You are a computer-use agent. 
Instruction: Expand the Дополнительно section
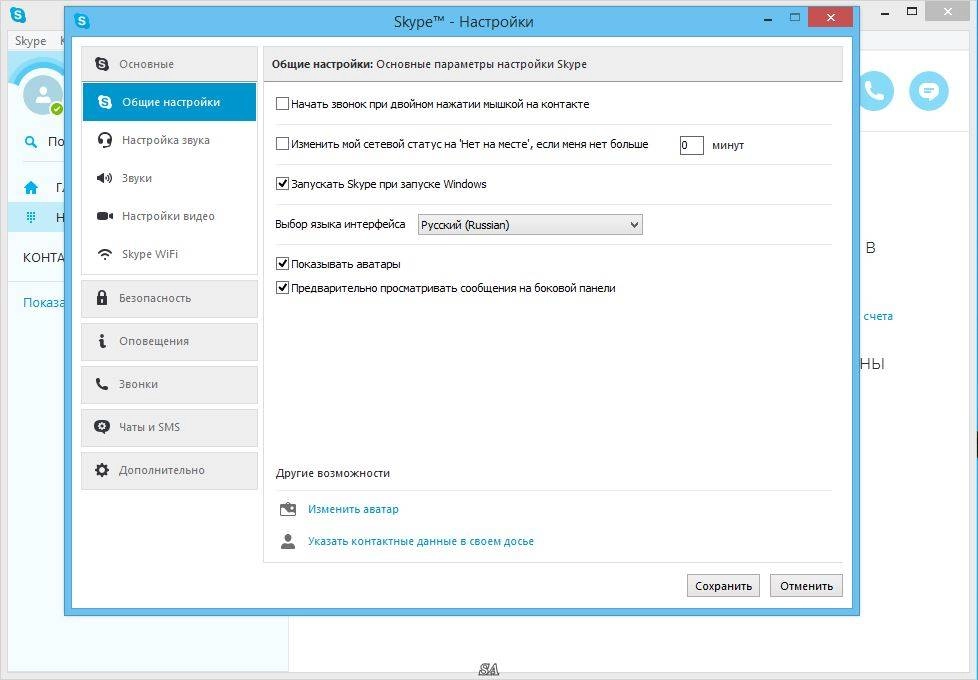coord(169,470)
